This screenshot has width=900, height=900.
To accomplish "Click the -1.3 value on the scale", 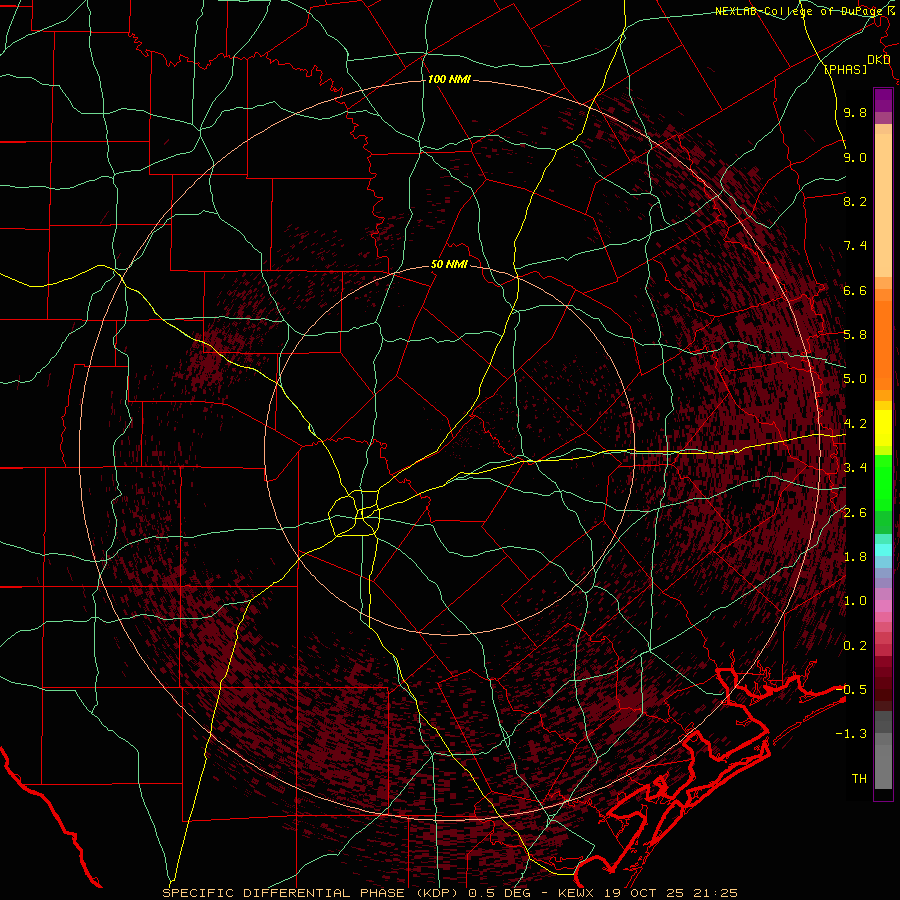I will (851, 734).
